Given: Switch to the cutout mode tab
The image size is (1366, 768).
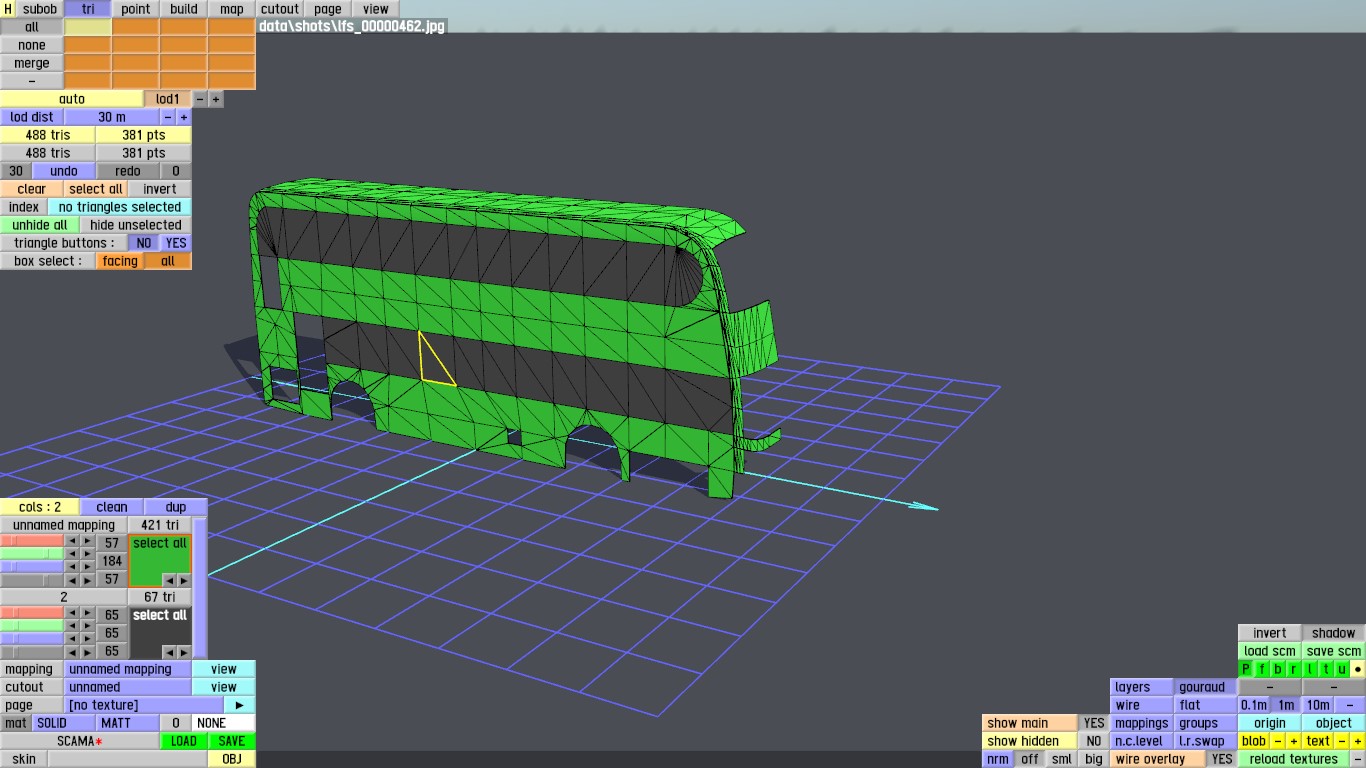Looking at the screenshot, I should pos(280,9).
